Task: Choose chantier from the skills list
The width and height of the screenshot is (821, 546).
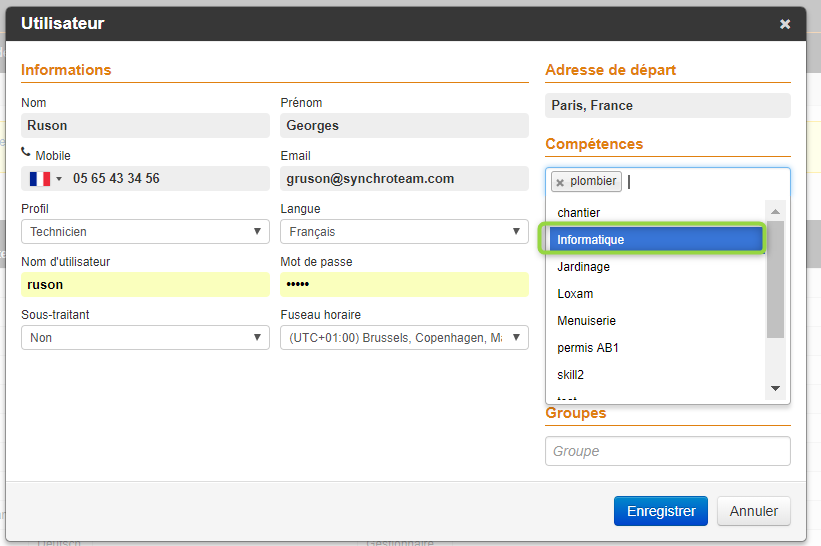Action: coord(657,213)
